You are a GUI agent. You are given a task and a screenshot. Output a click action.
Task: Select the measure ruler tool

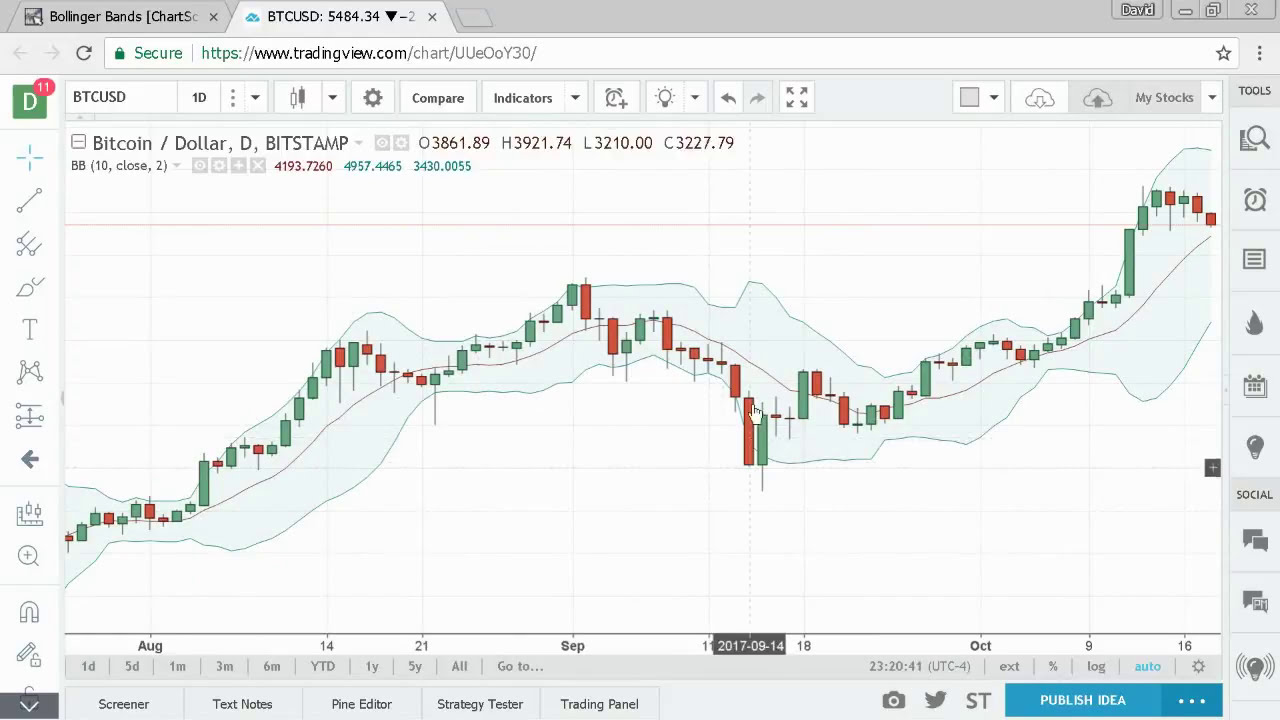pos(29,514)
